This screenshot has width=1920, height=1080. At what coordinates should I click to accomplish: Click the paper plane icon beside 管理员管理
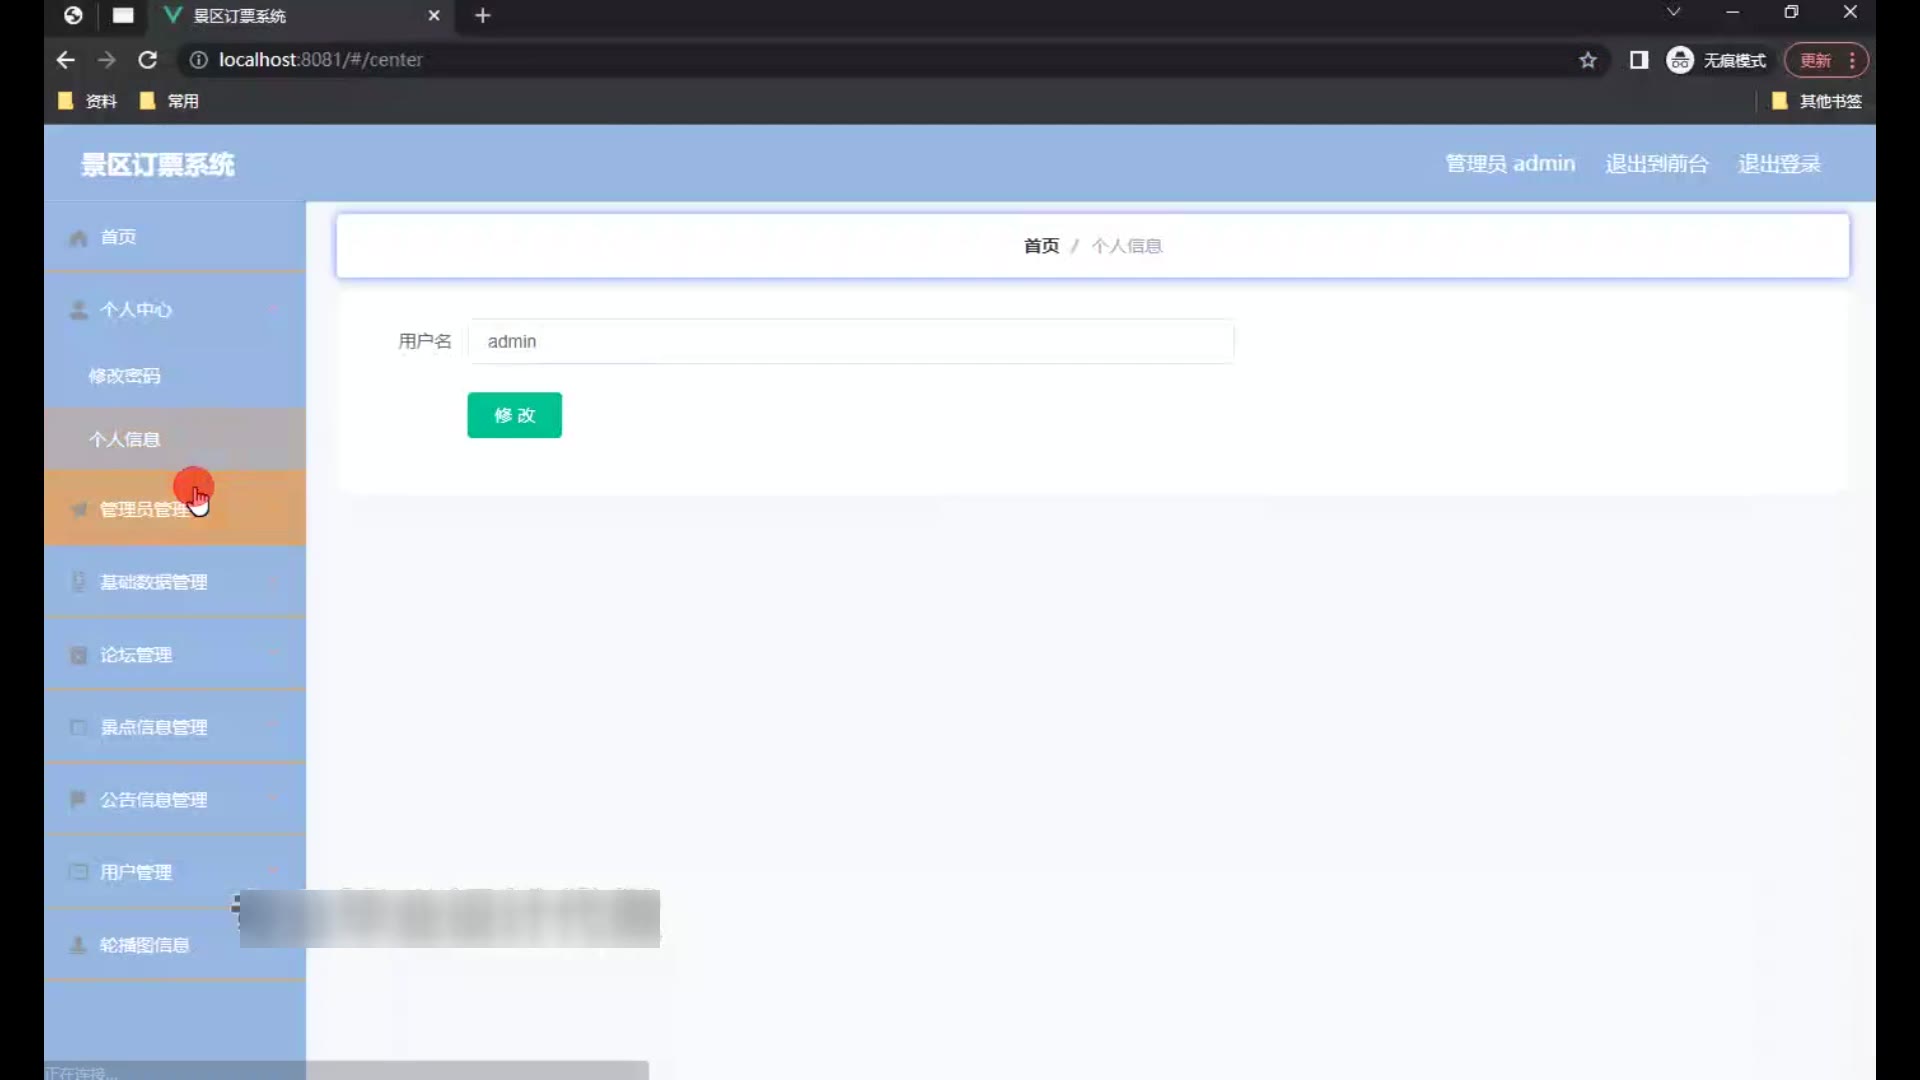(x=78, y=510)
